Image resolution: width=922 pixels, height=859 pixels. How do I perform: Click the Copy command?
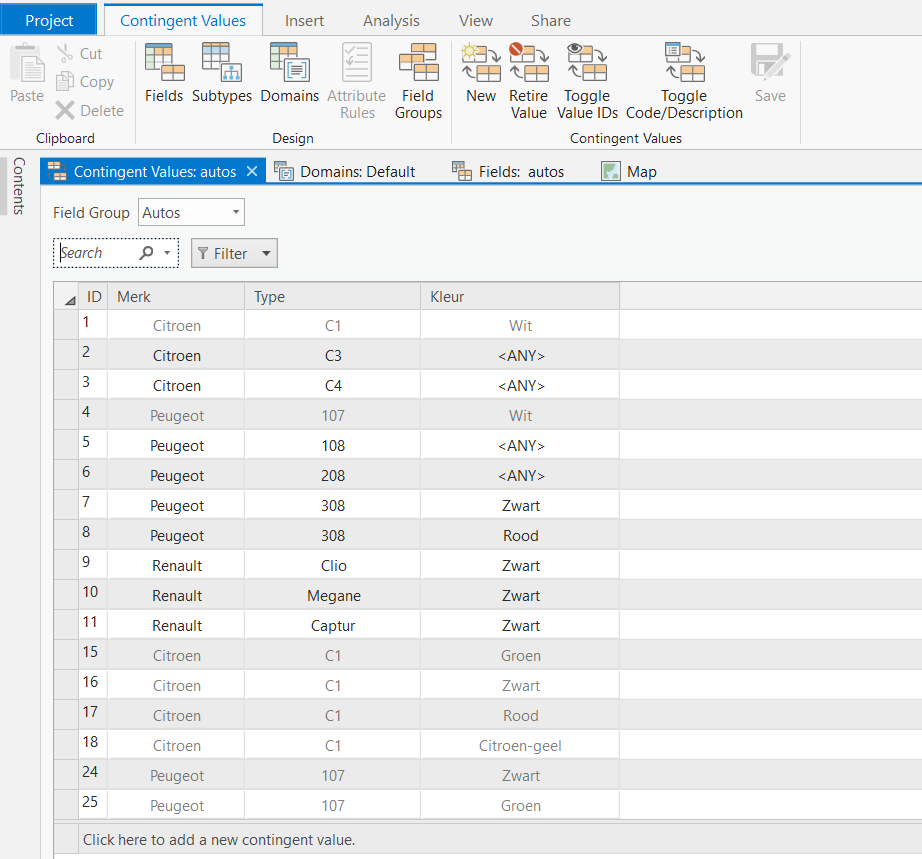85,82
